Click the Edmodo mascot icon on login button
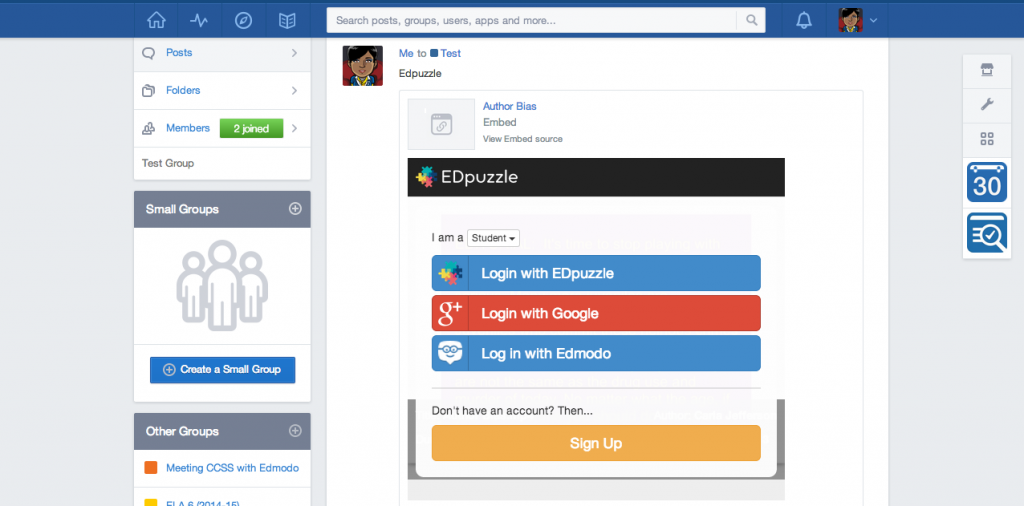The image size is (1024, 506). 450,353
